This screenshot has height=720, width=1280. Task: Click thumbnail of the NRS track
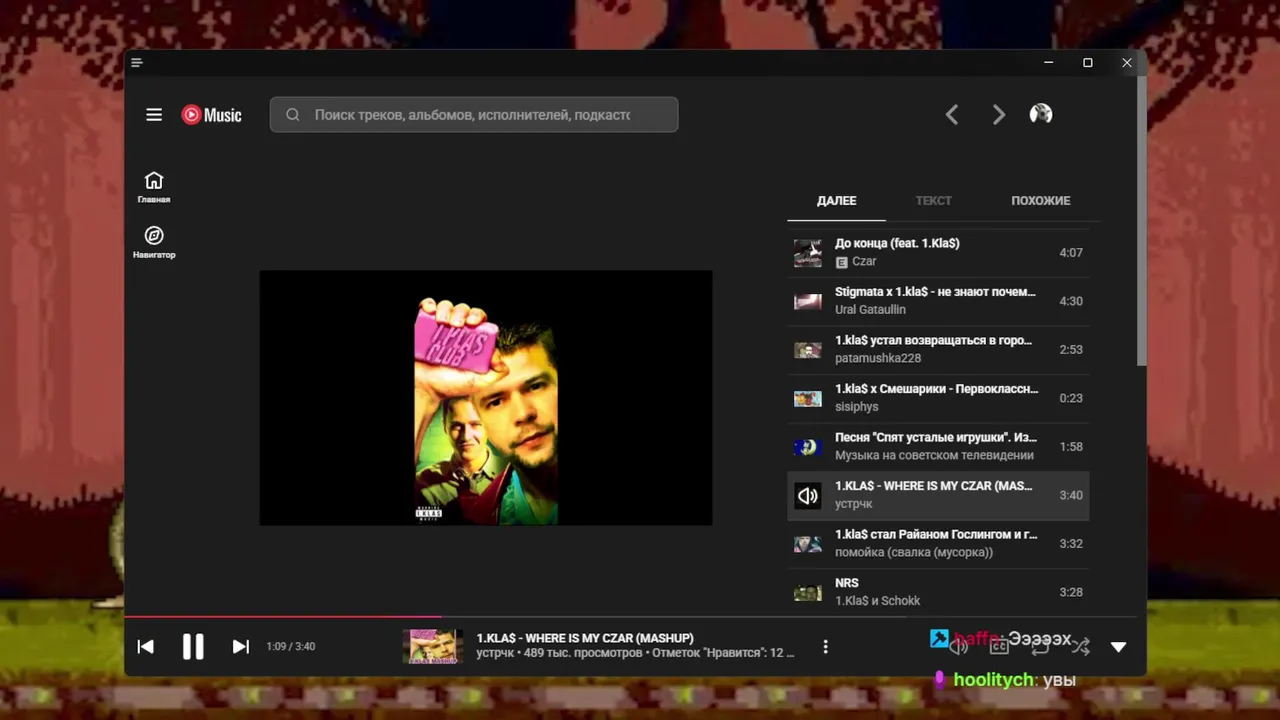tap(808, 592)
